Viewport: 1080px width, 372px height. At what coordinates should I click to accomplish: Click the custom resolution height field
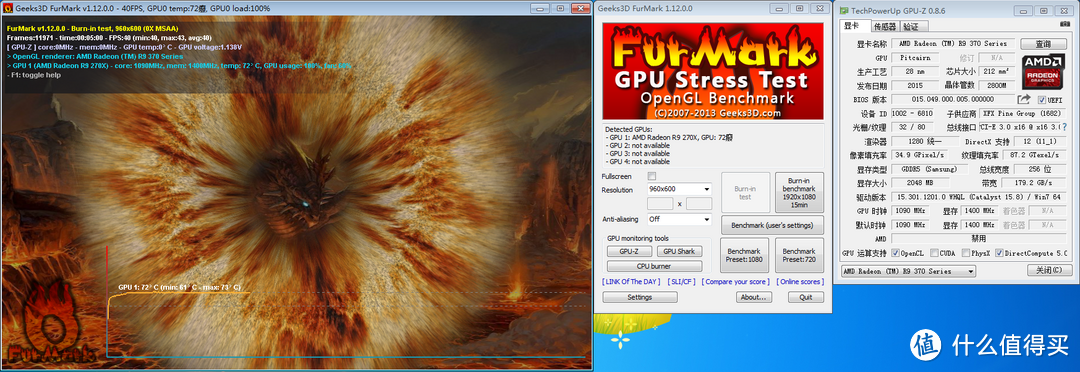(699, 203)
